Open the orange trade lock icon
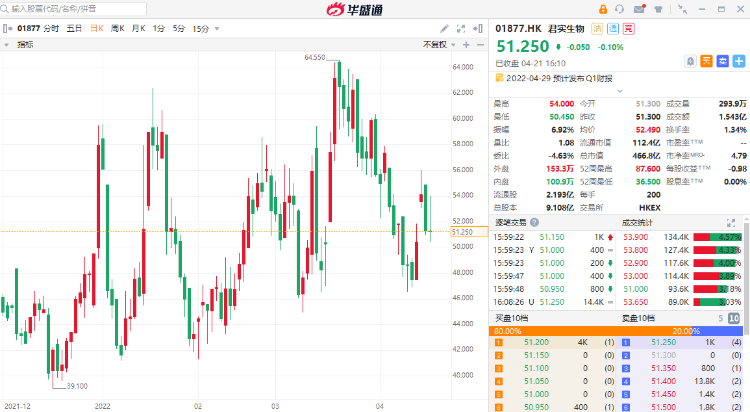Image resolution: width=750 pixels, height=412 pixels. 603,9
